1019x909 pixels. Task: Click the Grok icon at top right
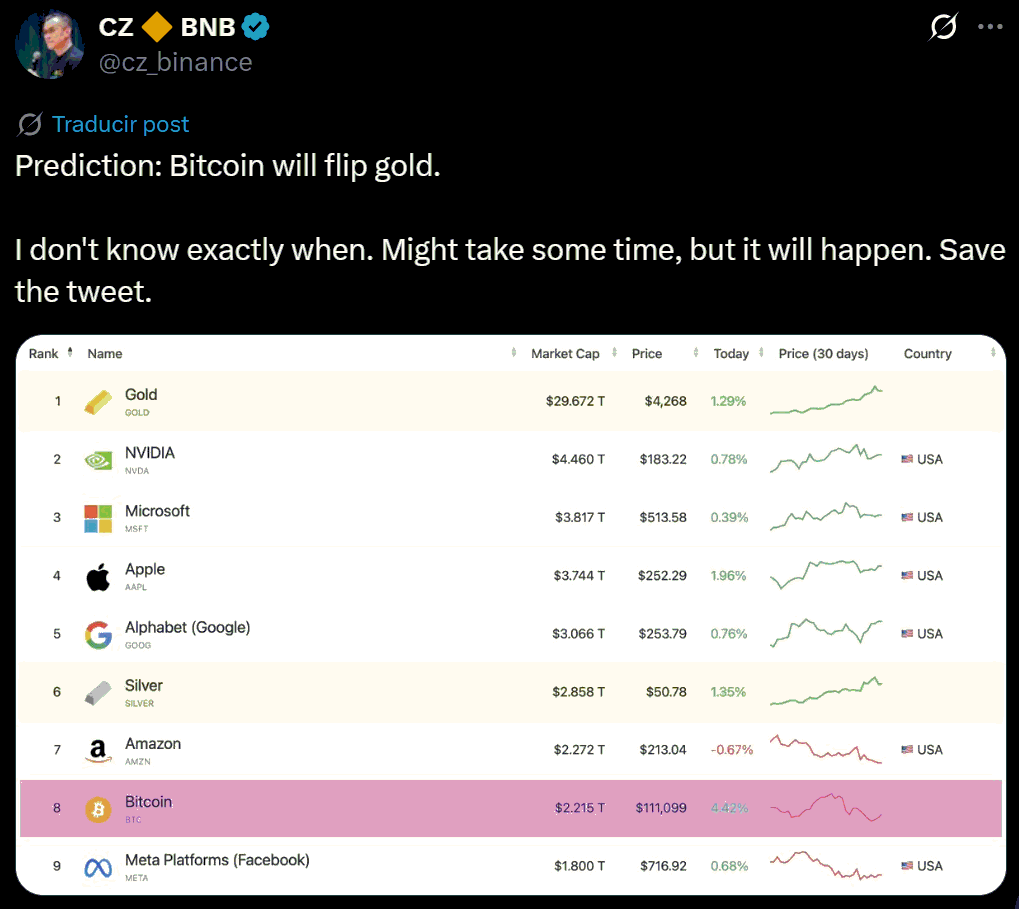coord(943,28)
